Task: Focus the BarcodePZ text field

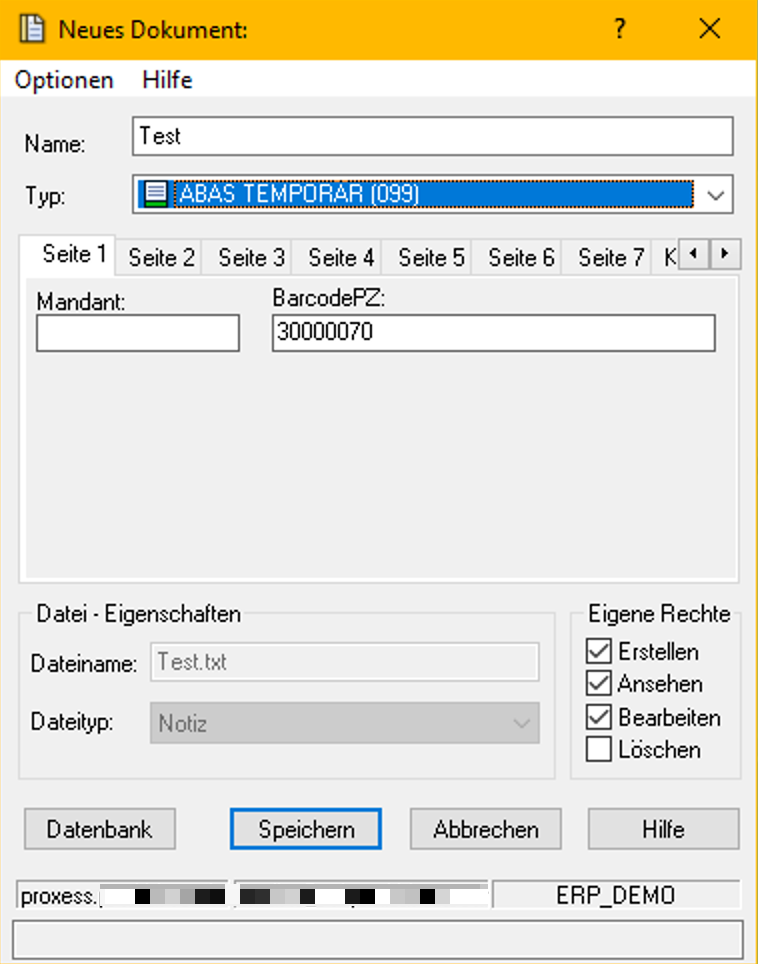Action: pos(493,333)
